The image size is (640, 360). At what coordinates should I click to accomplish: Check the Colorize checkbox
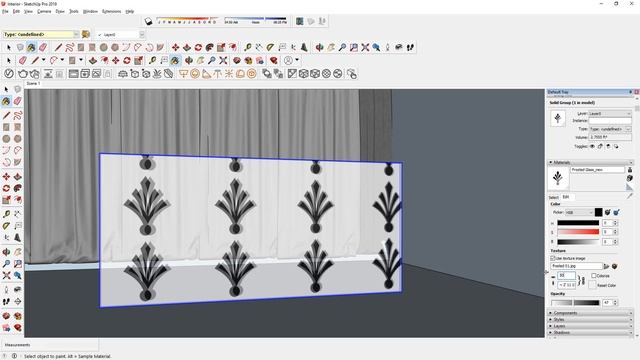click(x=593, y=276)
